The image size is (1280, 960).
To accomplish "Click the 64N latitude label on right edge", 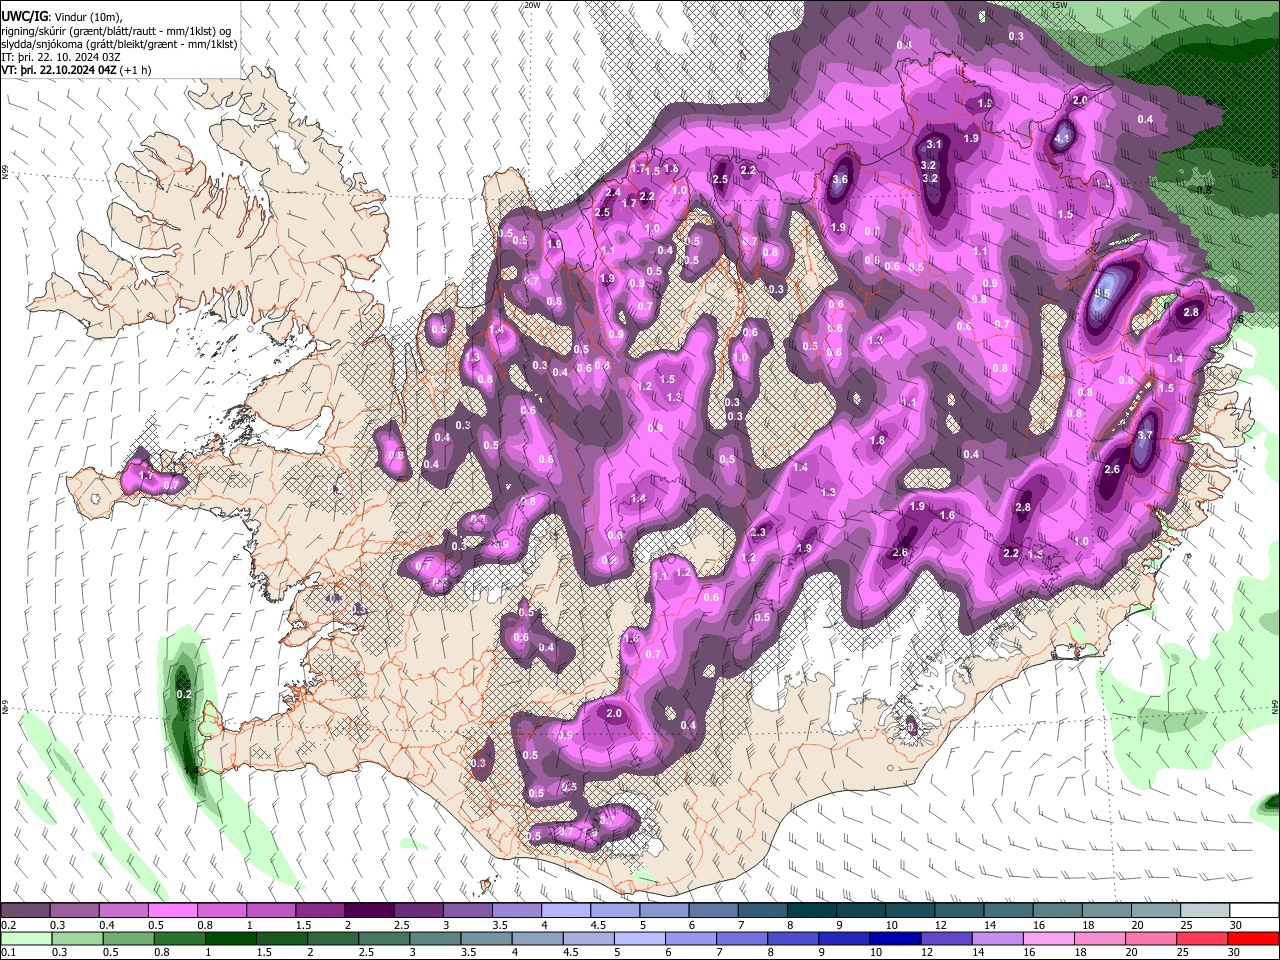I will (x=1275, y=706).
